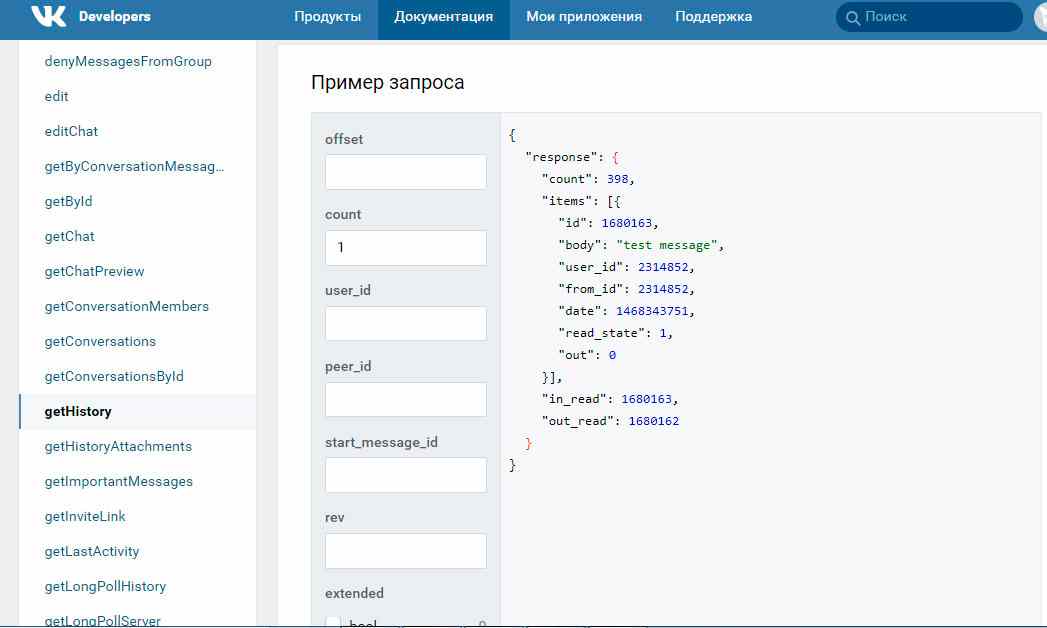
Task: Toggle the extended bool checkbox
Action: point(334,623)
